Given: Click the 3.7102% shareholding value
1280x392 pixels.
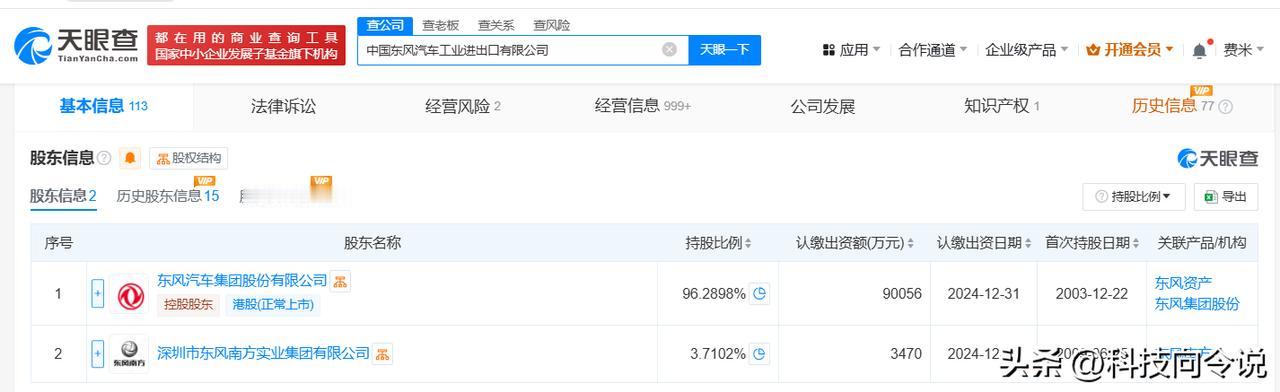Looking at the screenshot, I should (718, 353).
